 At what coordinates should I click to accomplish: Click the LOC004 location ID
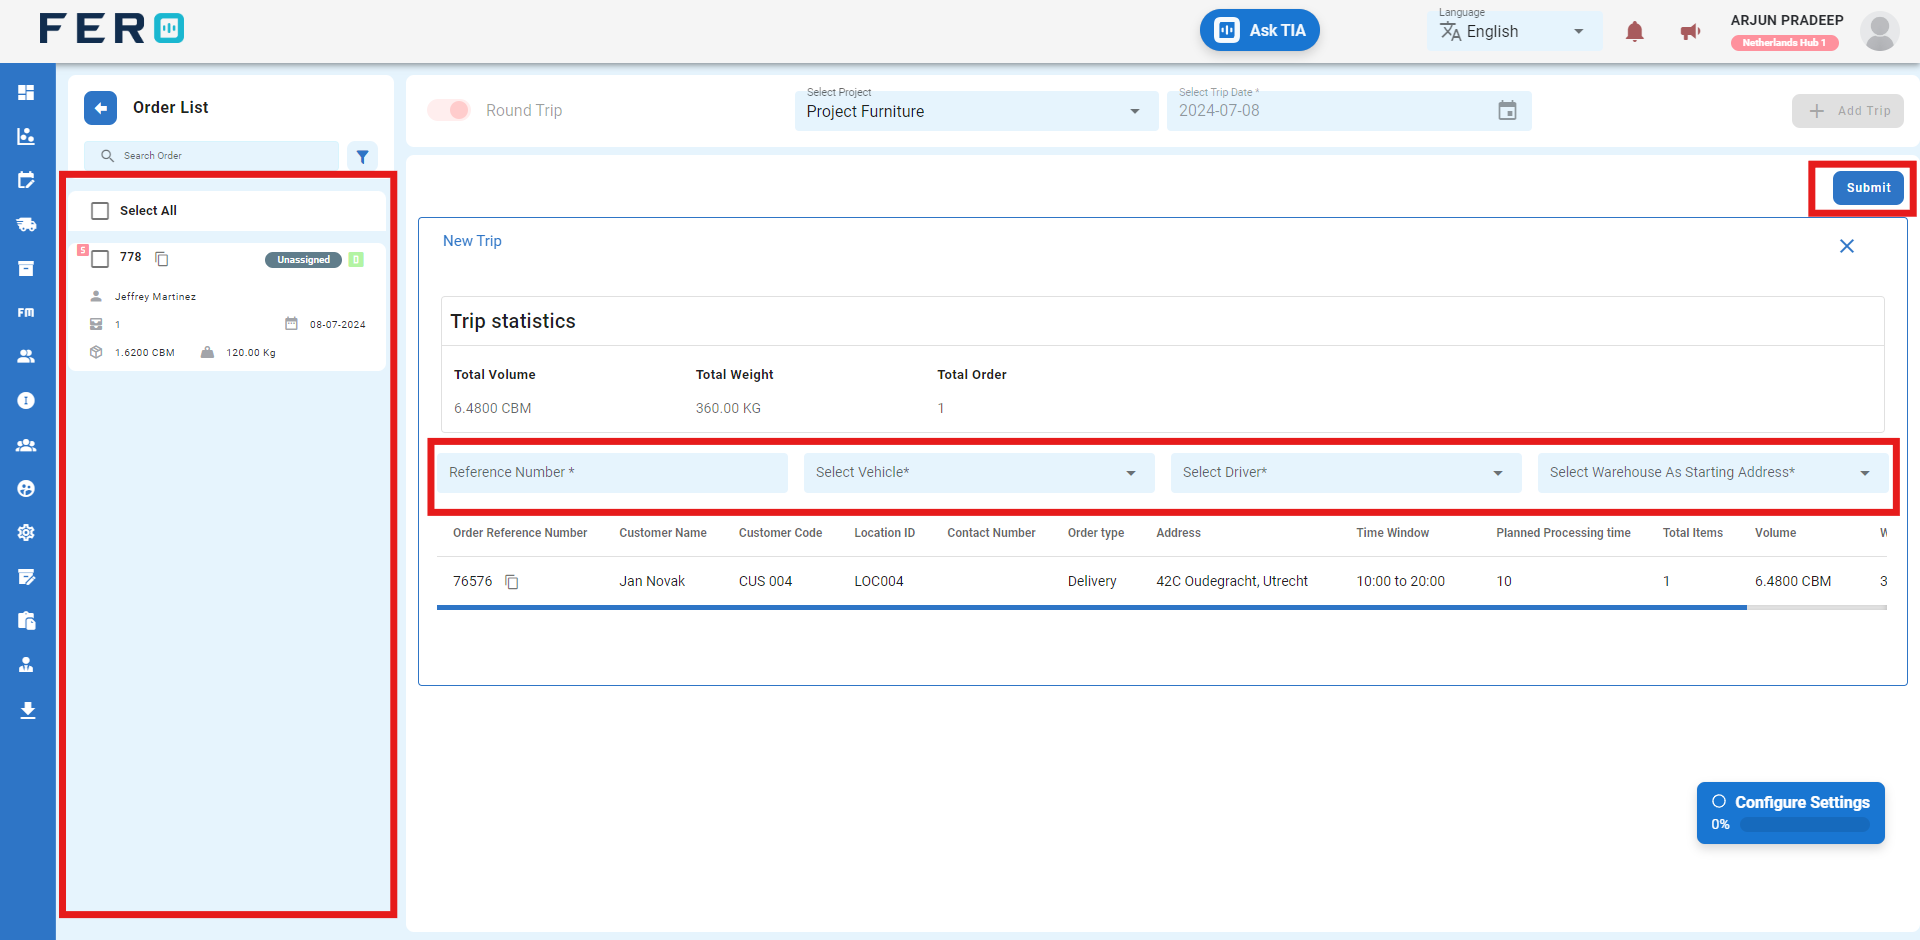pos(879,581)
